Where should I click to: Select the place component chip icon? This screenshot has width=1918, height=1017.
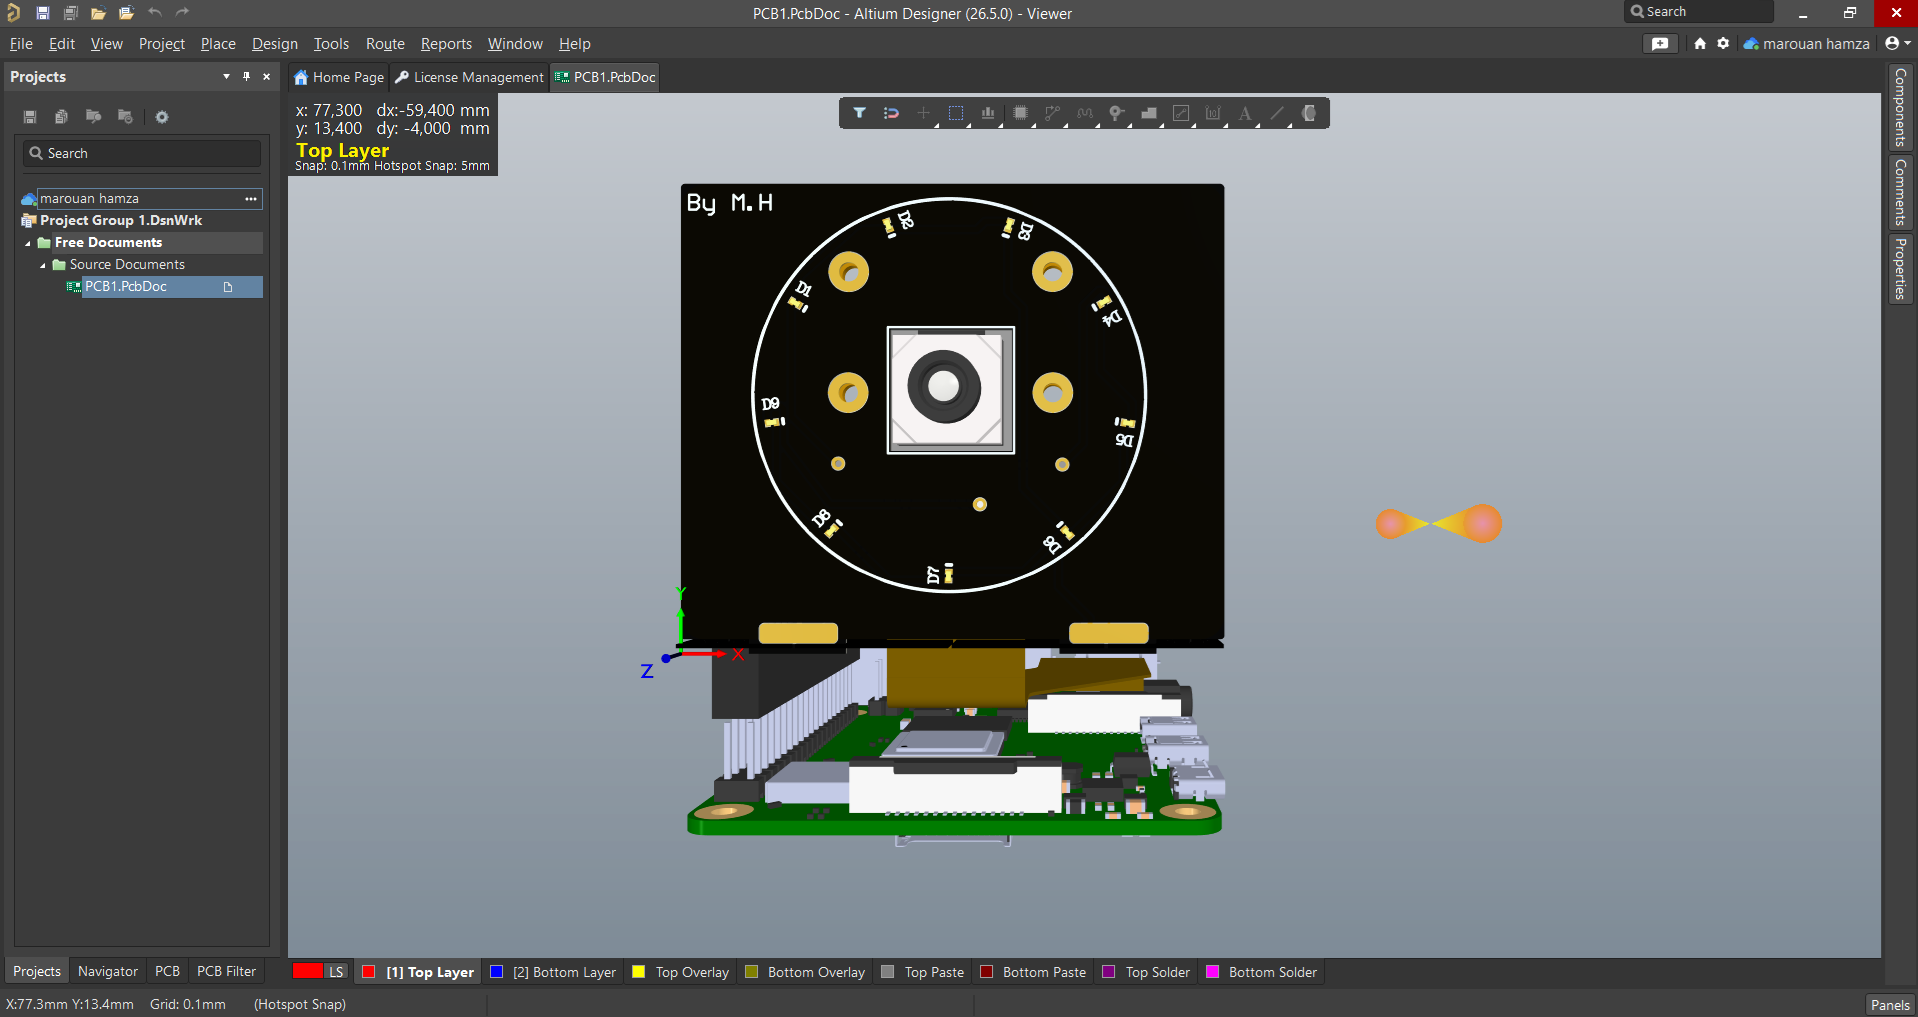[1020, 113]
